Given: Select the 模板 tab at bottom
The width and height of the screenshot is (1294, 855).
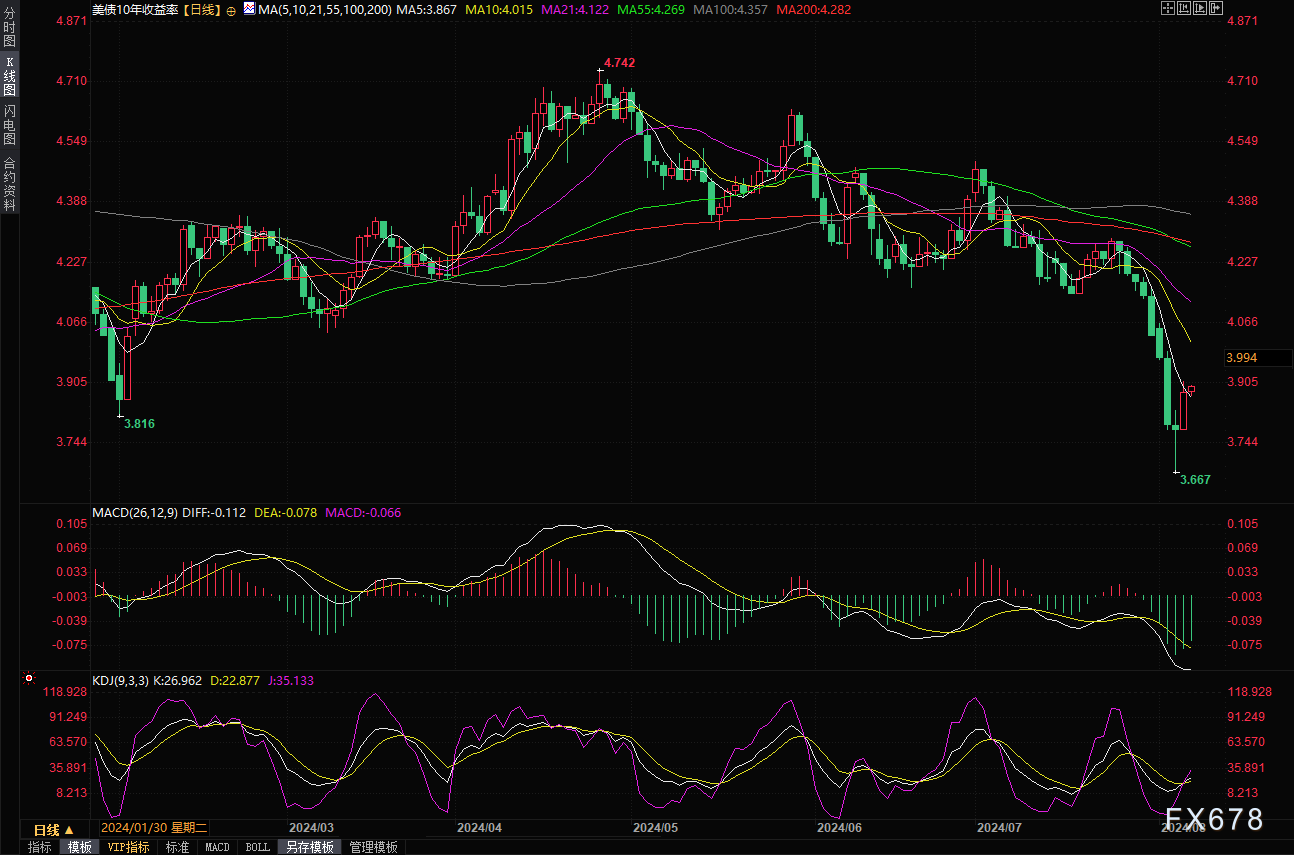Looking at the screenshot, I should click(x=79, y=847).
